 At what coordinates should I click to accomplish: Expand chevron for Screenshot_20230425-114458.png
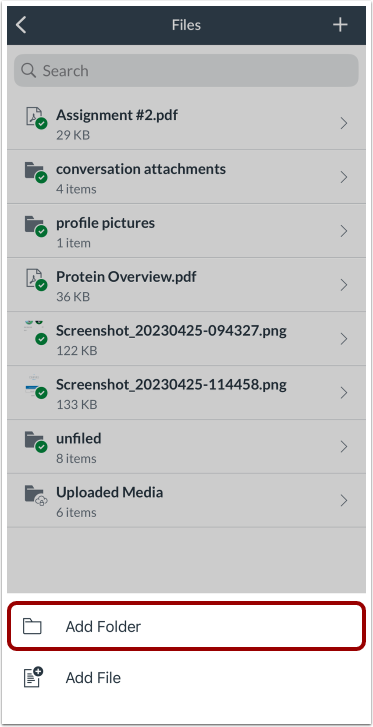(x=344, y=392)
